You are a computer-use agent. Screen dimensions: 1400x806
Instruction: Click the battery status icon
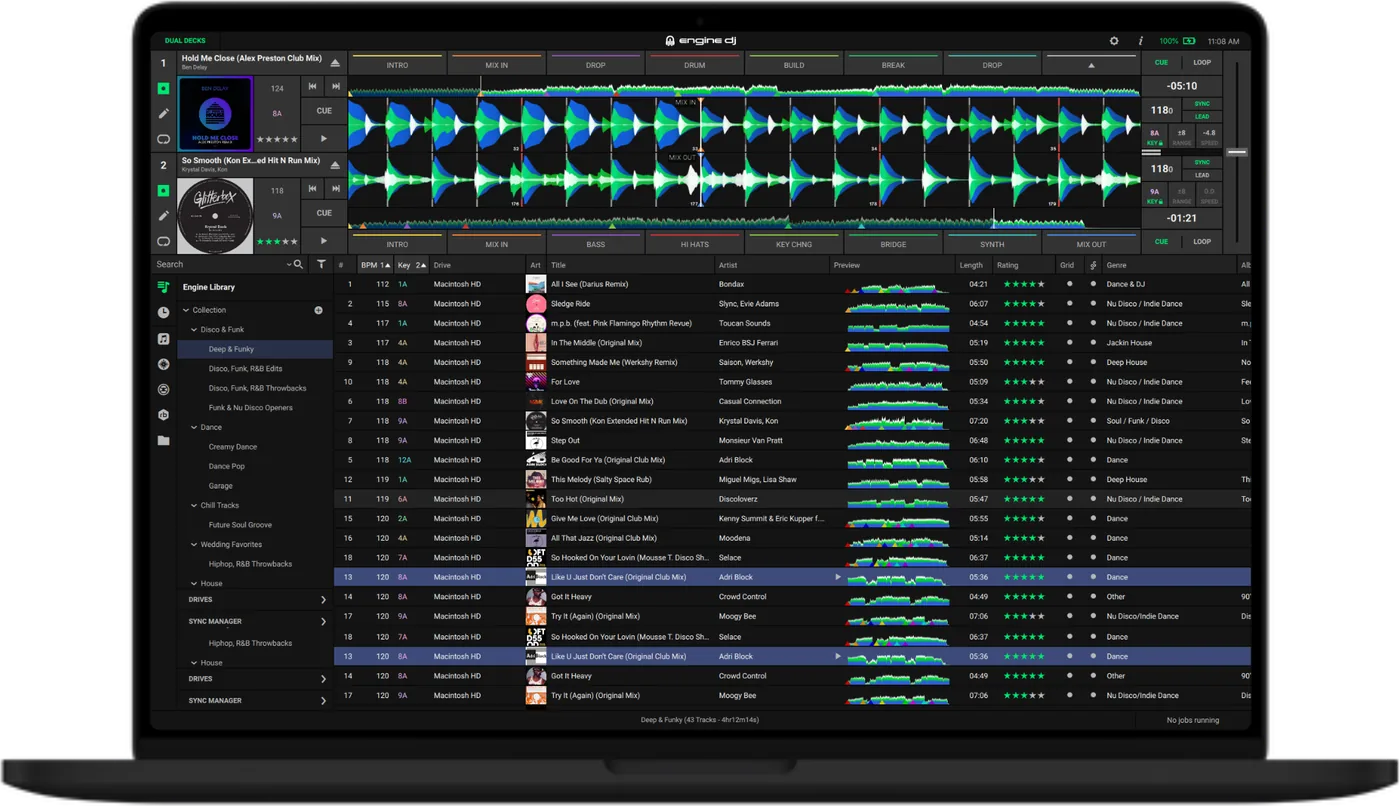pyautogui.click(x=1189, y=41)
